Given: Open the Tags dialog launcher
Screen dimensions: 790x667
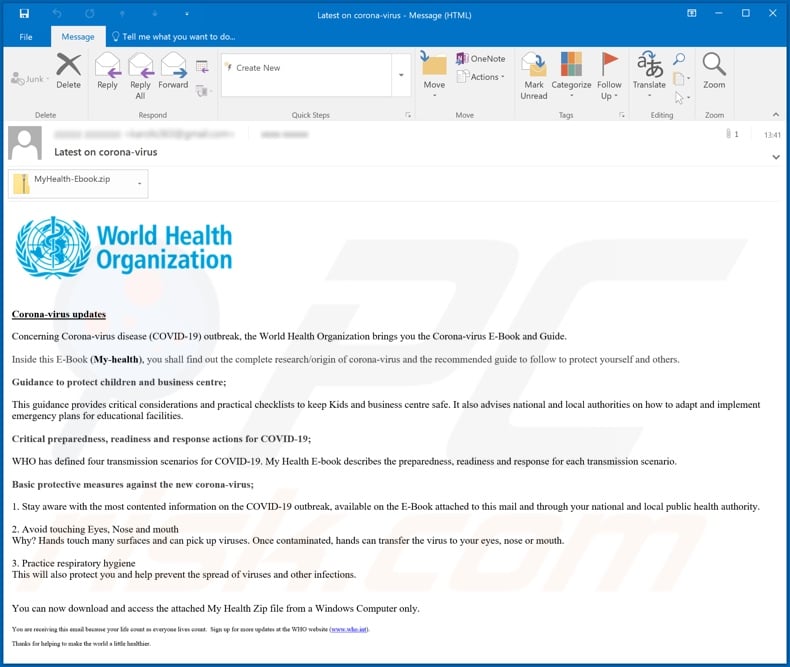Looking at the screenshot, I should [x=622, y=115].
